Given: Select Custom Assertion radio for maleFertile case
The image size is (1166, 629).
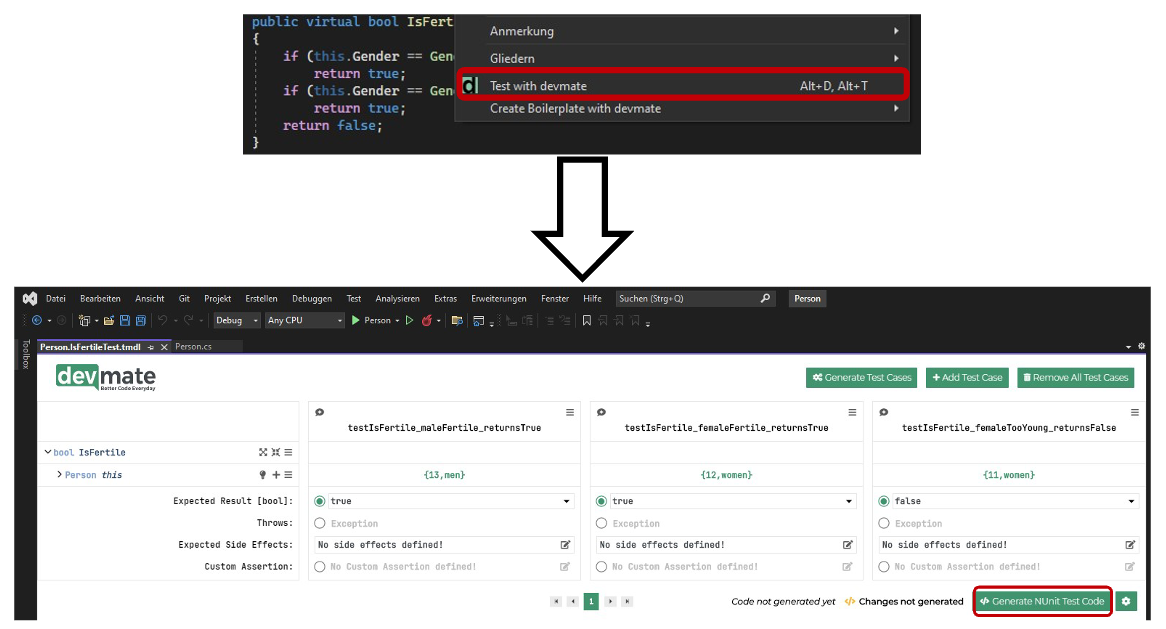Looking at the screenshot, I should (x=320, y=567).
